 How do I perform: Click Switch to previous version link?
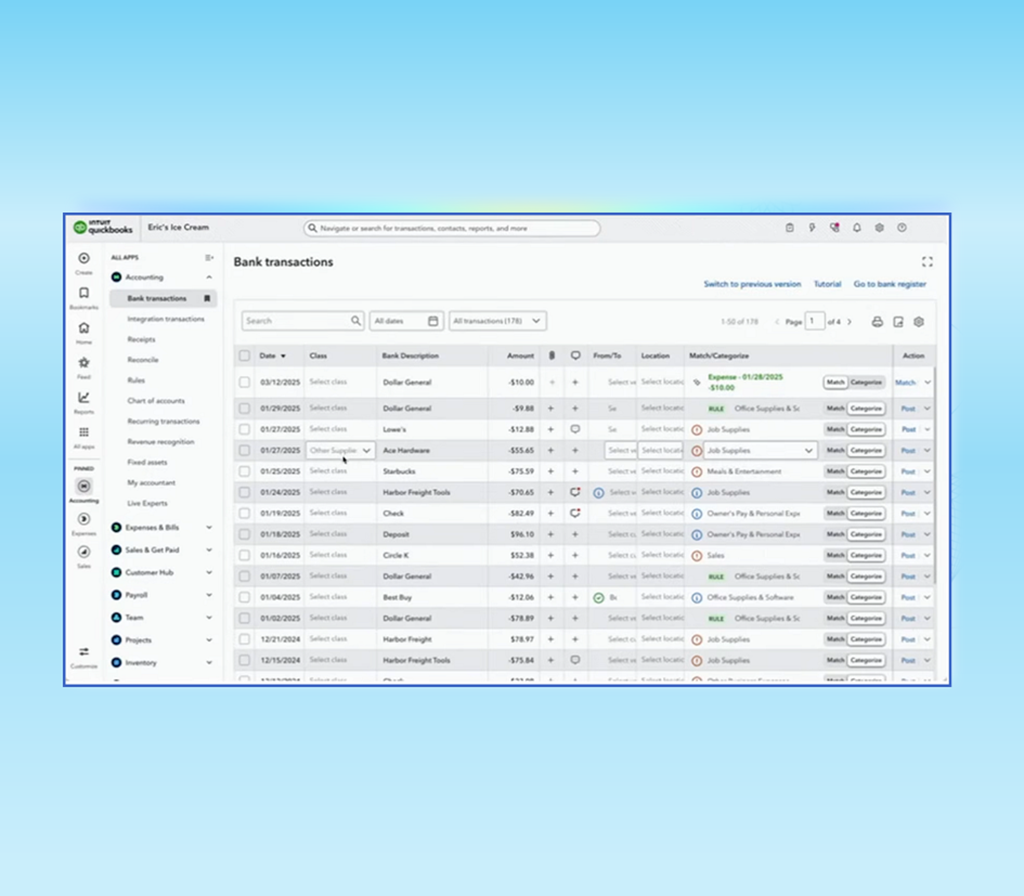coord(752,284)
